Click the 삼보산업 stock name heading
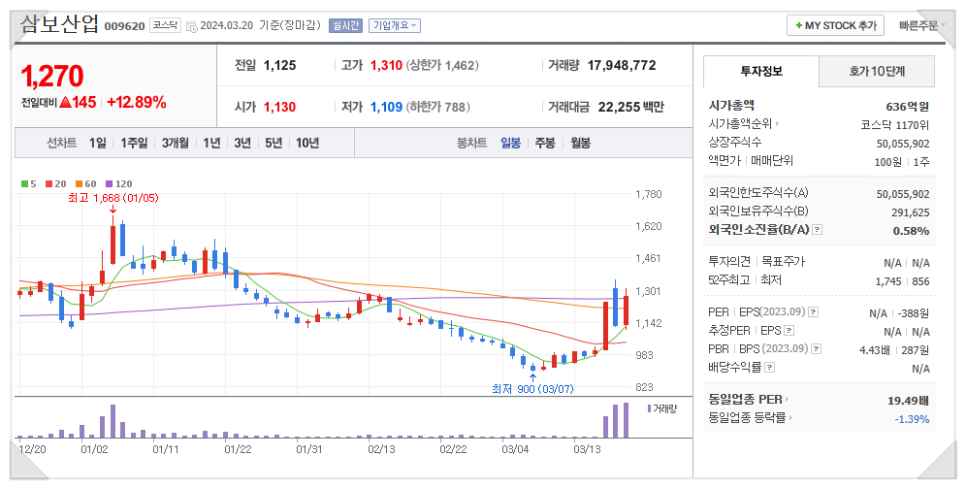The width and height of the screenshot is (966, 489). tap(59, 23)
